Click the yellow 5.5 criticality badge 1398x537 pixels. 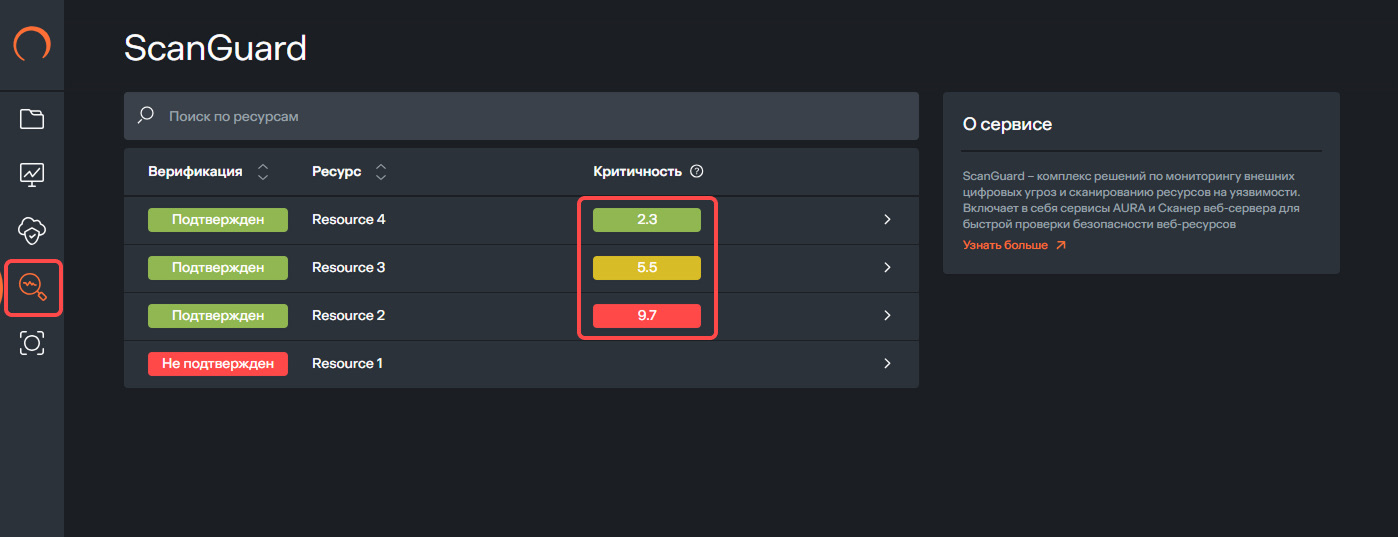(x=647, y=267)
